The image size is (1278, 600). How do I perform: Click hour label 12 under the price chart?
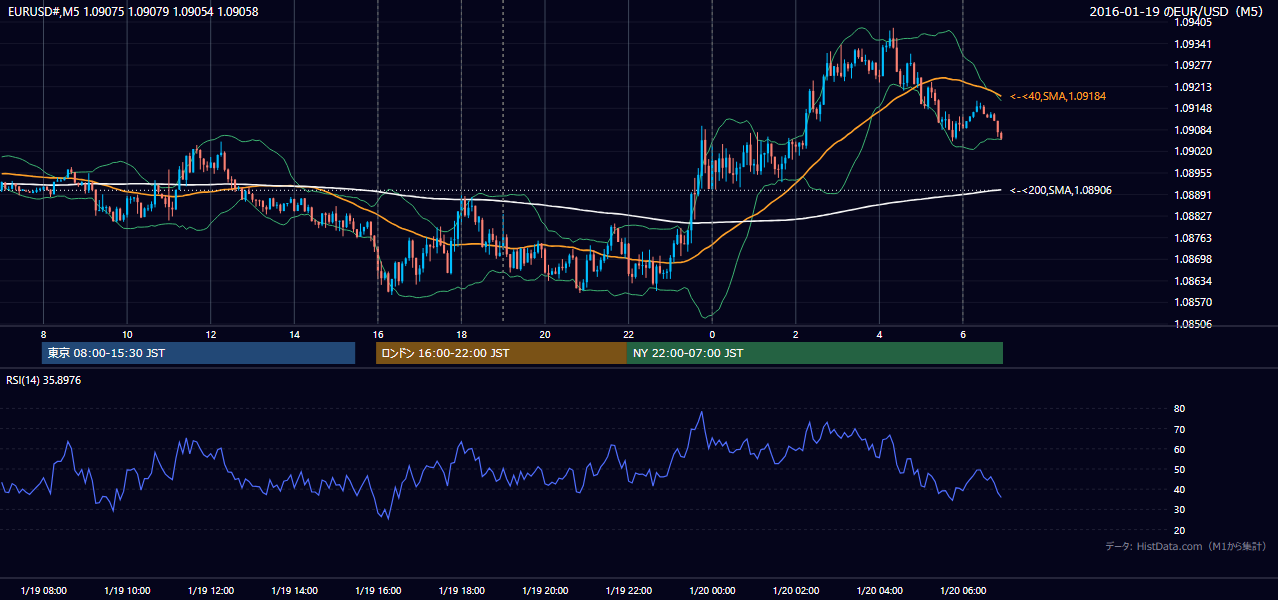(x=210, y=334)
